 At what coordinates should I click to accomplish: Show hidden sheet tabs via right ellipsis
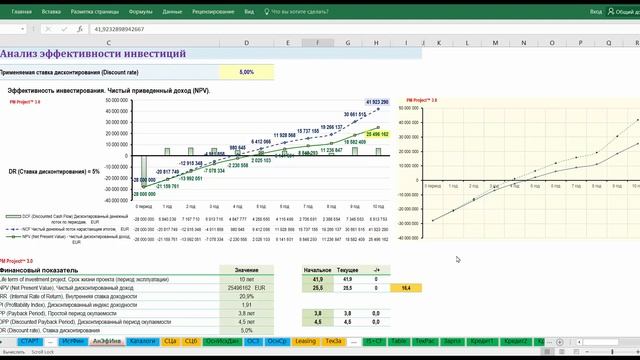coord(549,342)
